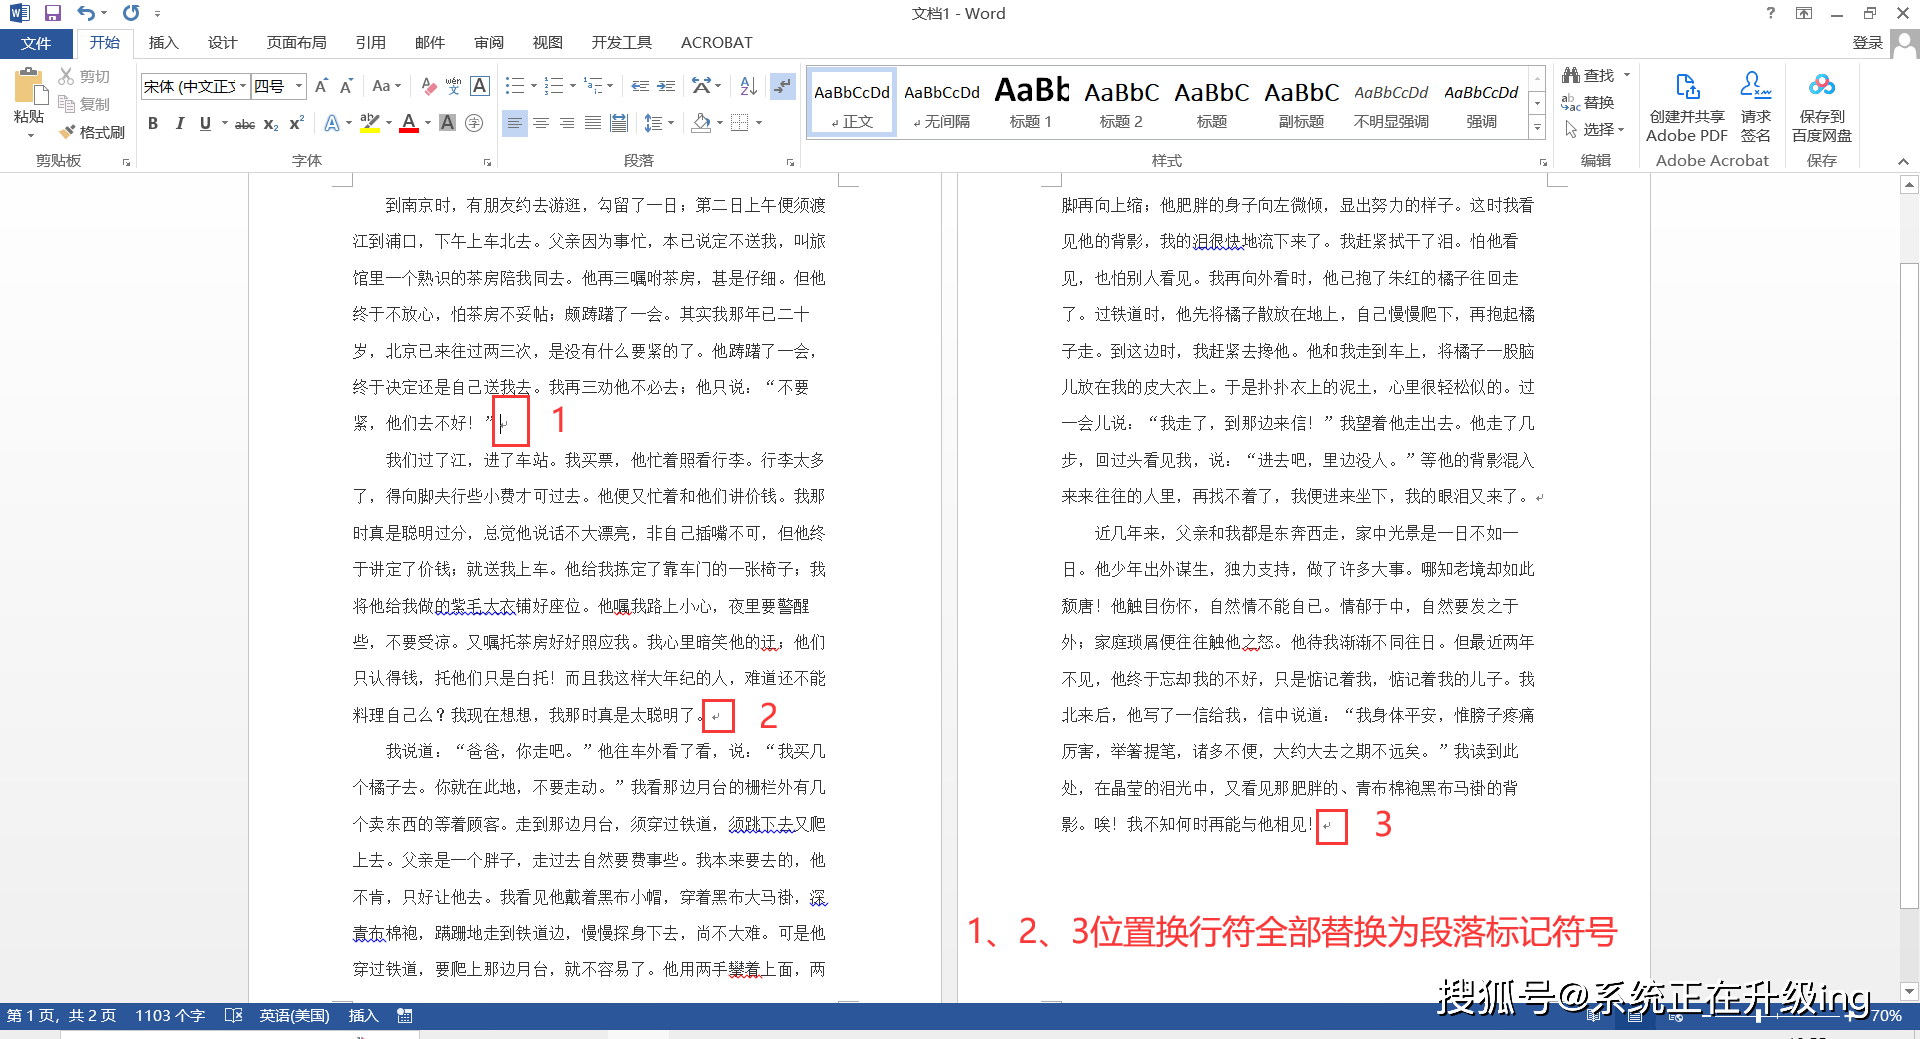
Task: Open the 四号 font size dropdown
Action: point(298,87)
